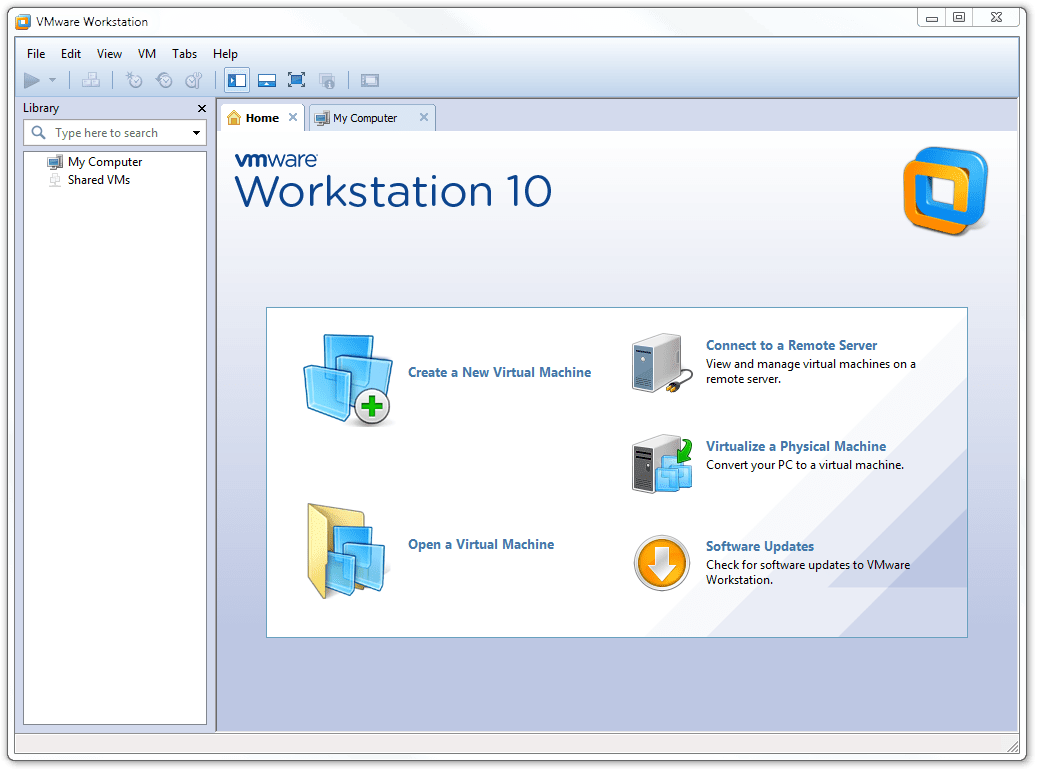The width and height of the screenshot is (1037, 770).
Task: Click the search magnifier icon
Action: (x=38, y=133)
